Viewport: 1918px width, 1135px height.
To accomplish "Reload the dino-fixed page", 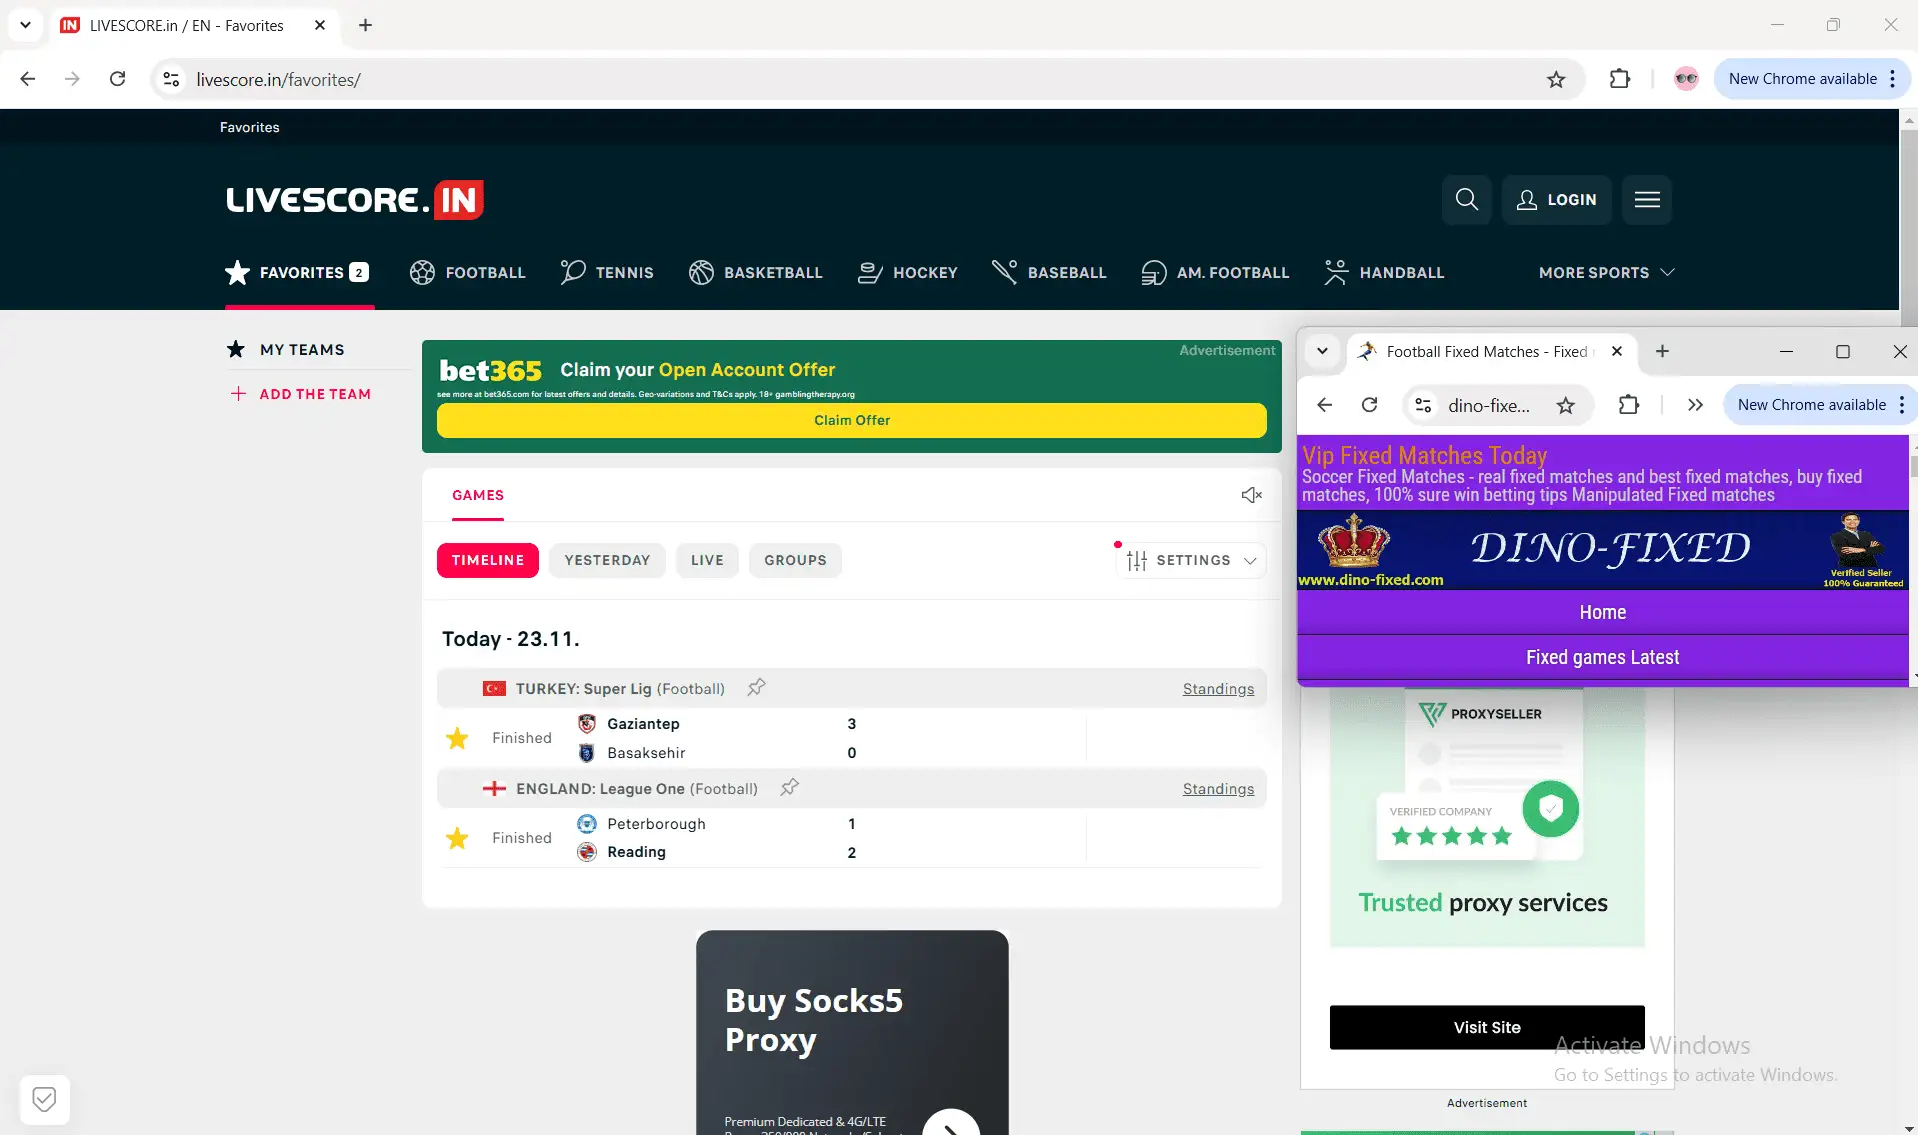I will [1370, 405].
